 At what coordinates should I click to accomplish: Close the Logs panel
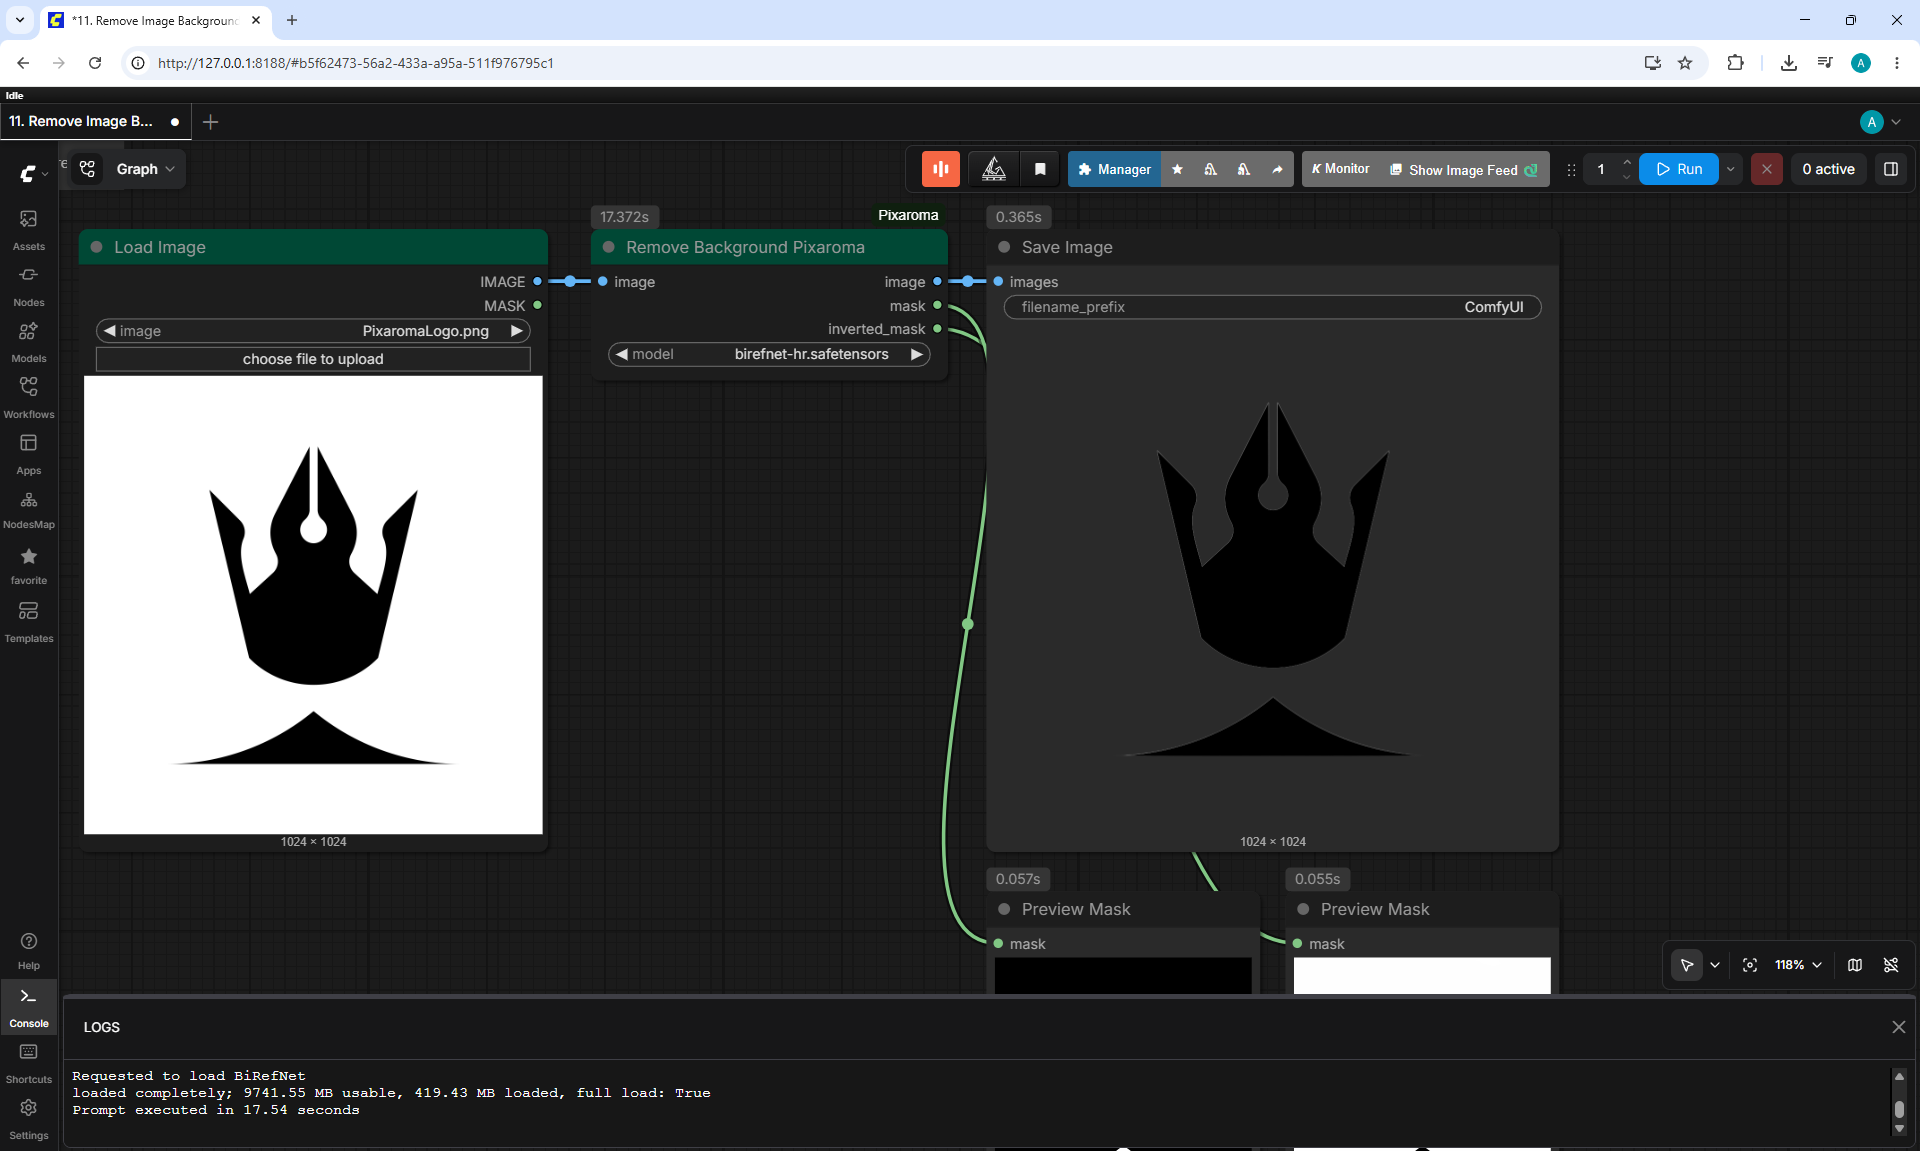pos(1898,1027)
